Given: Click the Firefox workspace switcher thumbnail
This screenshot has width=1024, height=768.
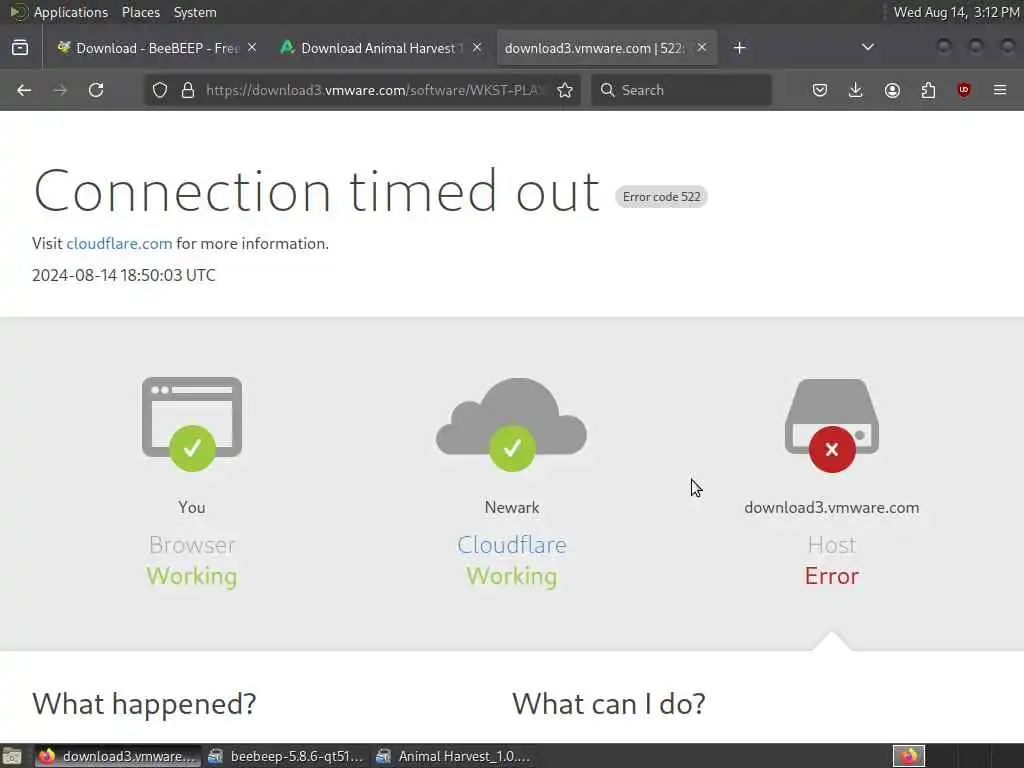Looking at the screenshot, I should click(908, 756).
